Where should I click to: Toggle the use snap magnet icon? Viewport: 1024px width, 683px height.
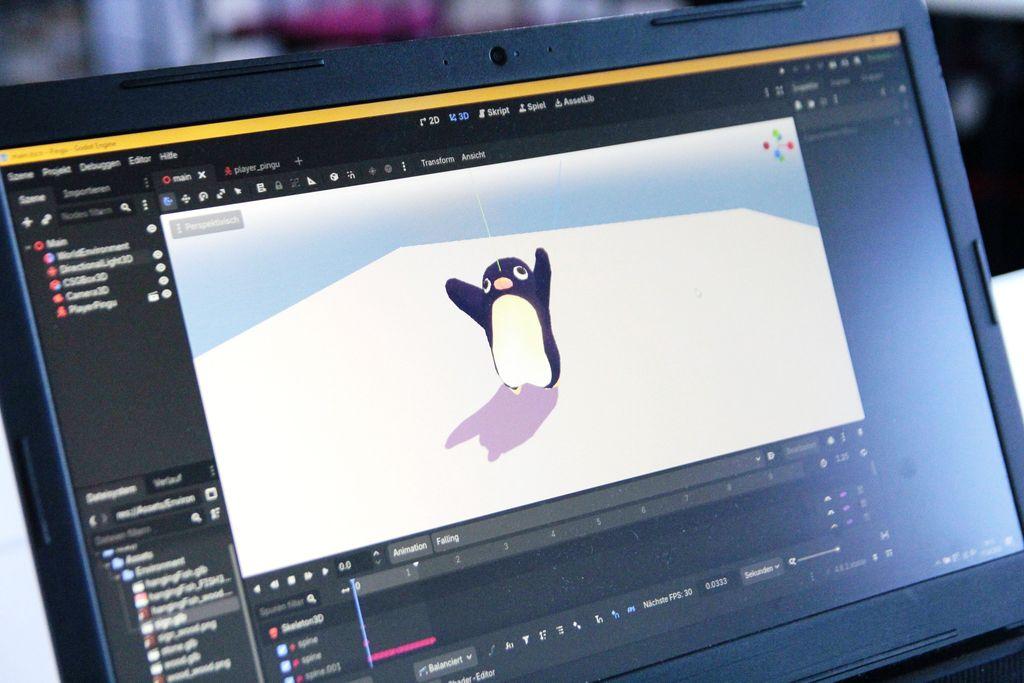(351, 175)
